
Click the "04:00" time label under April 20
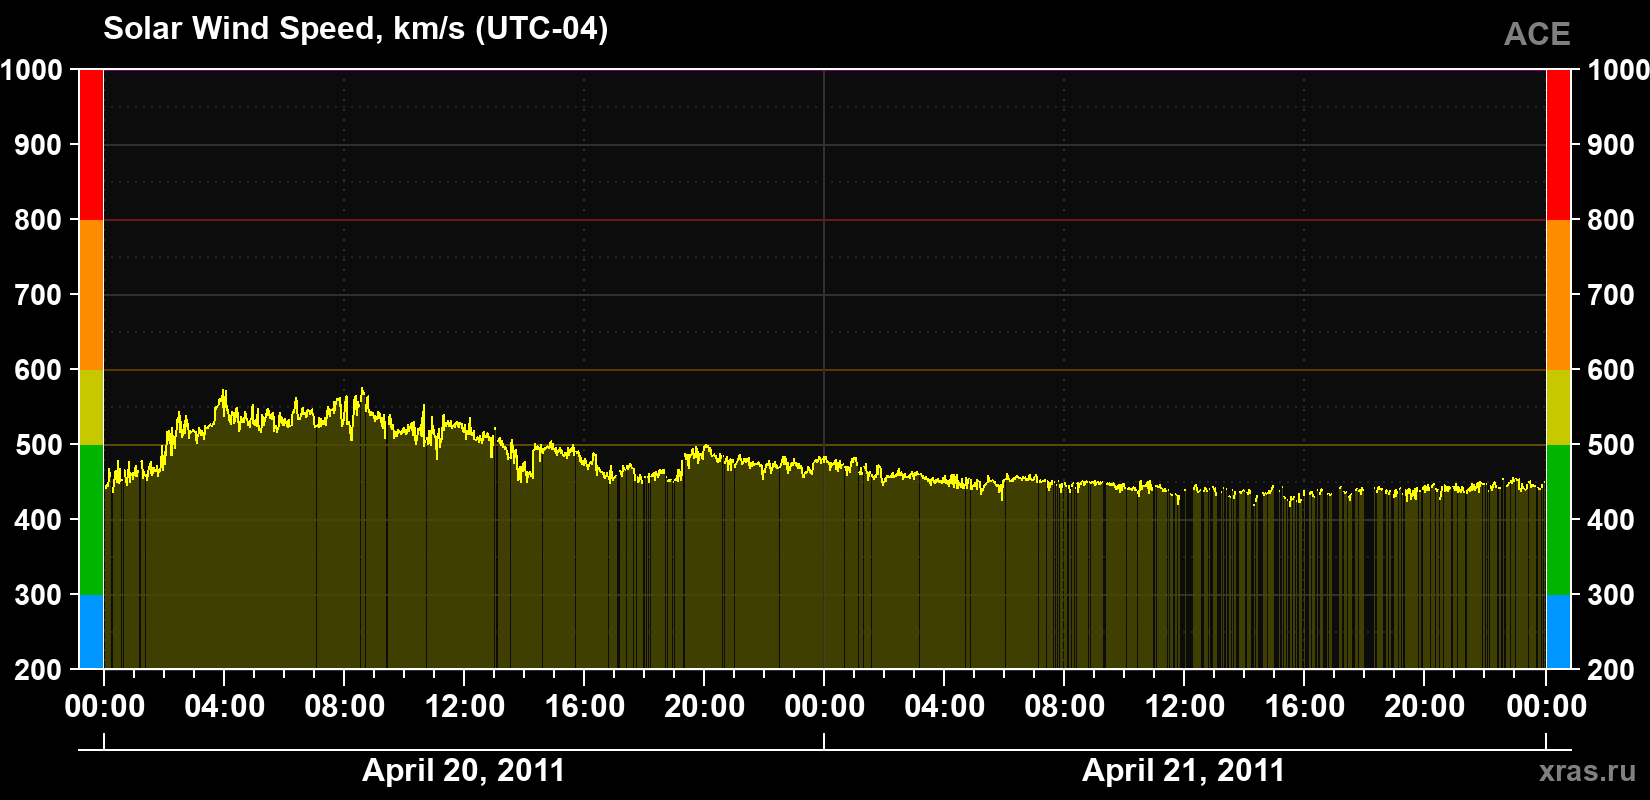click(x=225, y=707)
